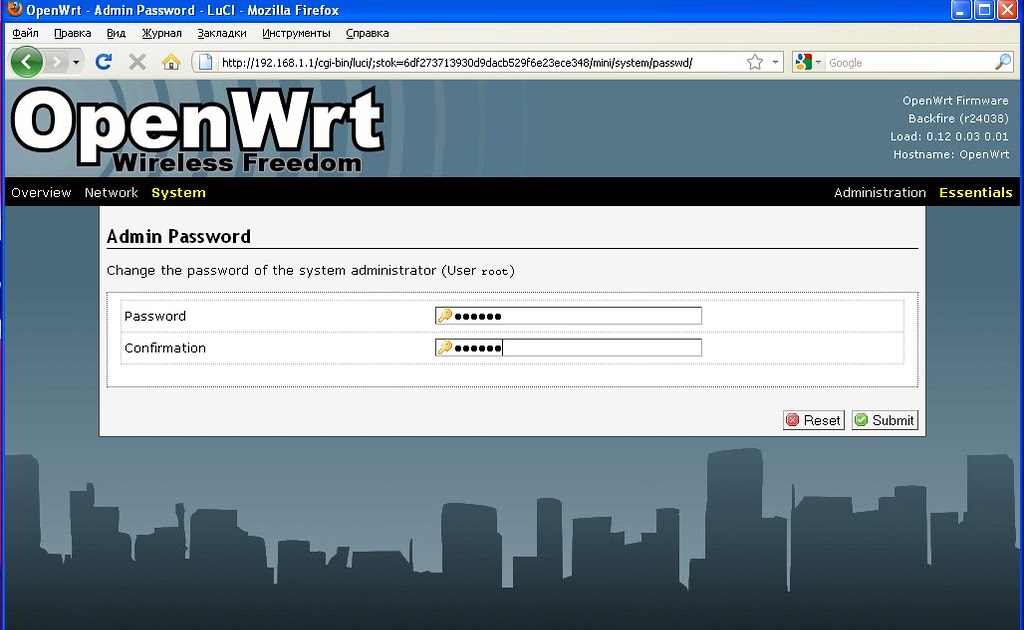Open the Network tab in LuCI

pos(111,193)
